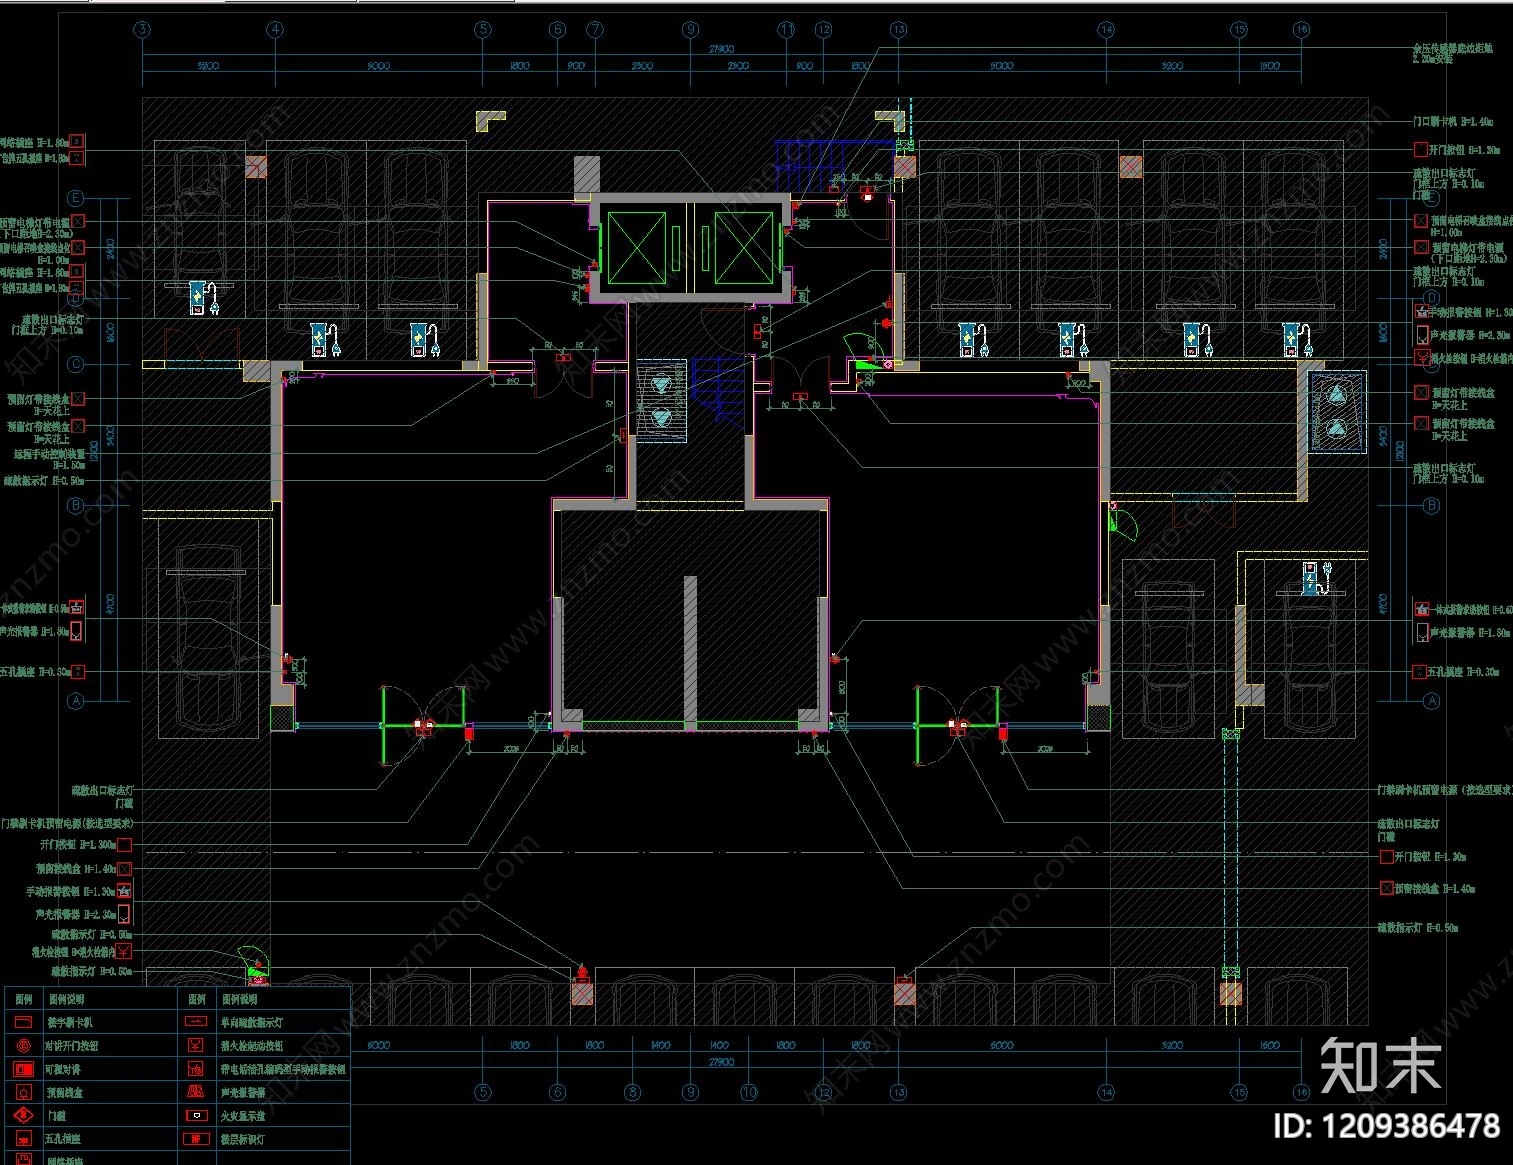Click the right elevator shaft in the core
This screenshot has height=1165, width=1513.
pos(744,247)
